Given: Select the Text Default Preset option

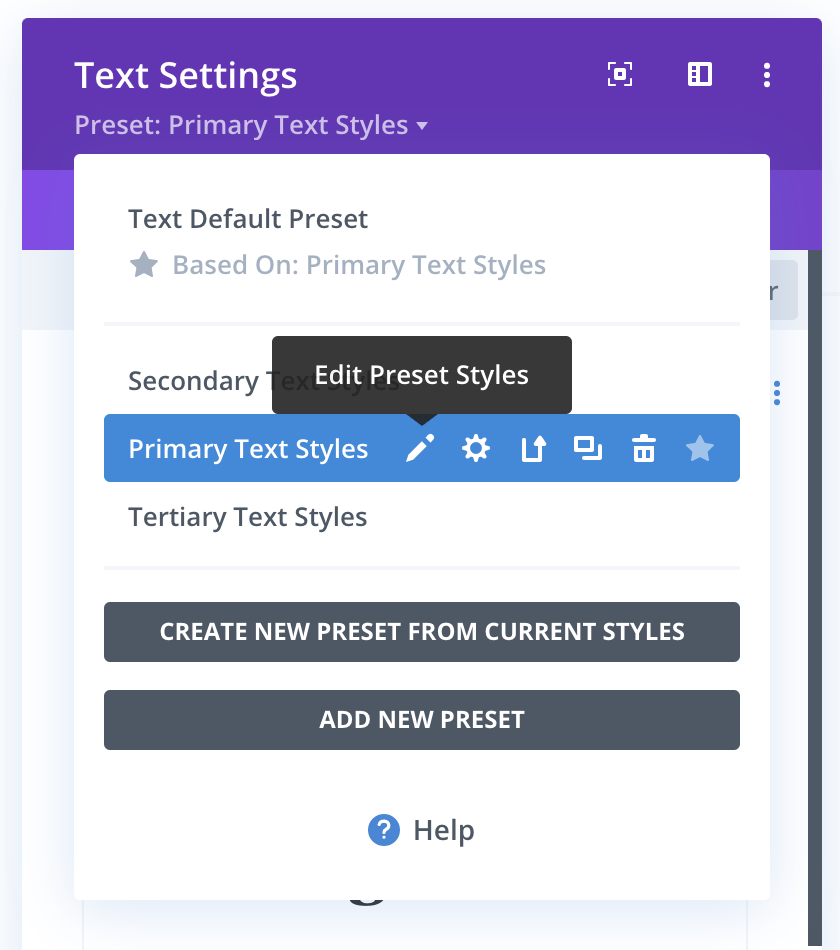Looking at the screenshot, I should click(248, 219).
